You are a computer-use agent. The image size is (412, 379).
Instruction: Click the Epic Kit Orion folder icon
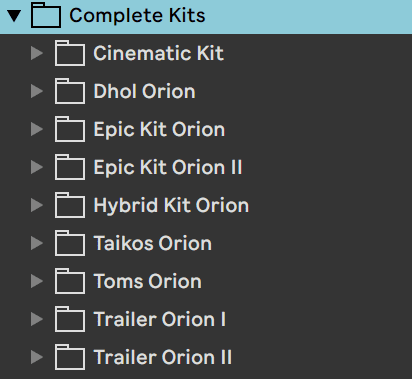[x=70, y=129]
